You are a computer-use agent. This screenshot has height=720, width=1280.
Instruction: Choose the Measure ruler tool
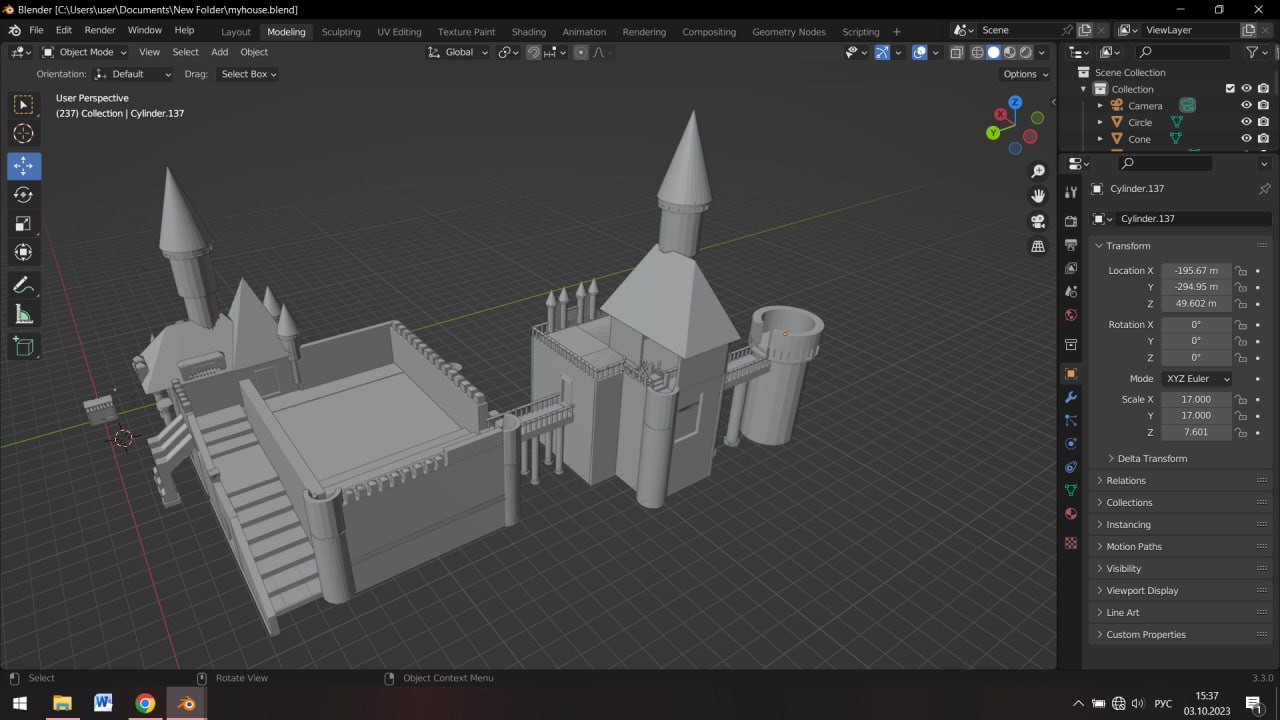(24, 315)
